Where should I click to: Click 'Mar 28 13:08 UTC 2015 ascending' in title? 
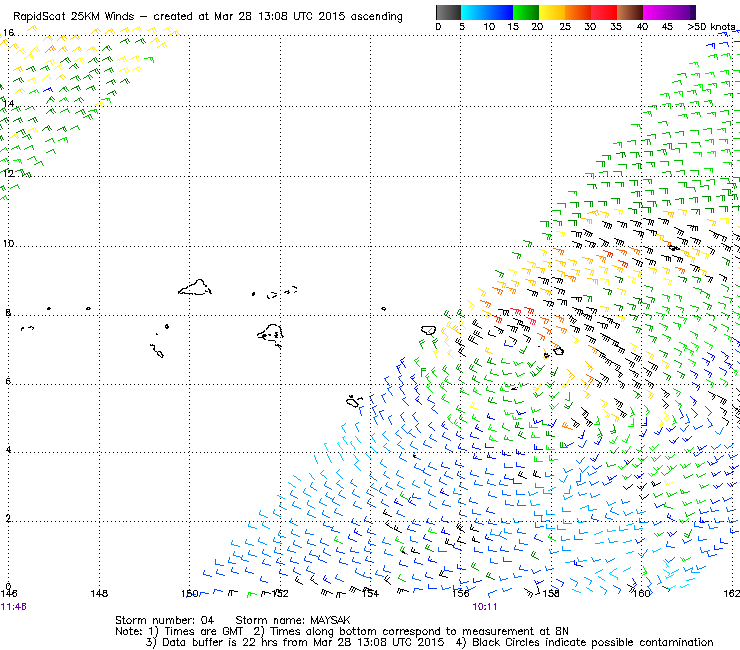tap(308, 17)
